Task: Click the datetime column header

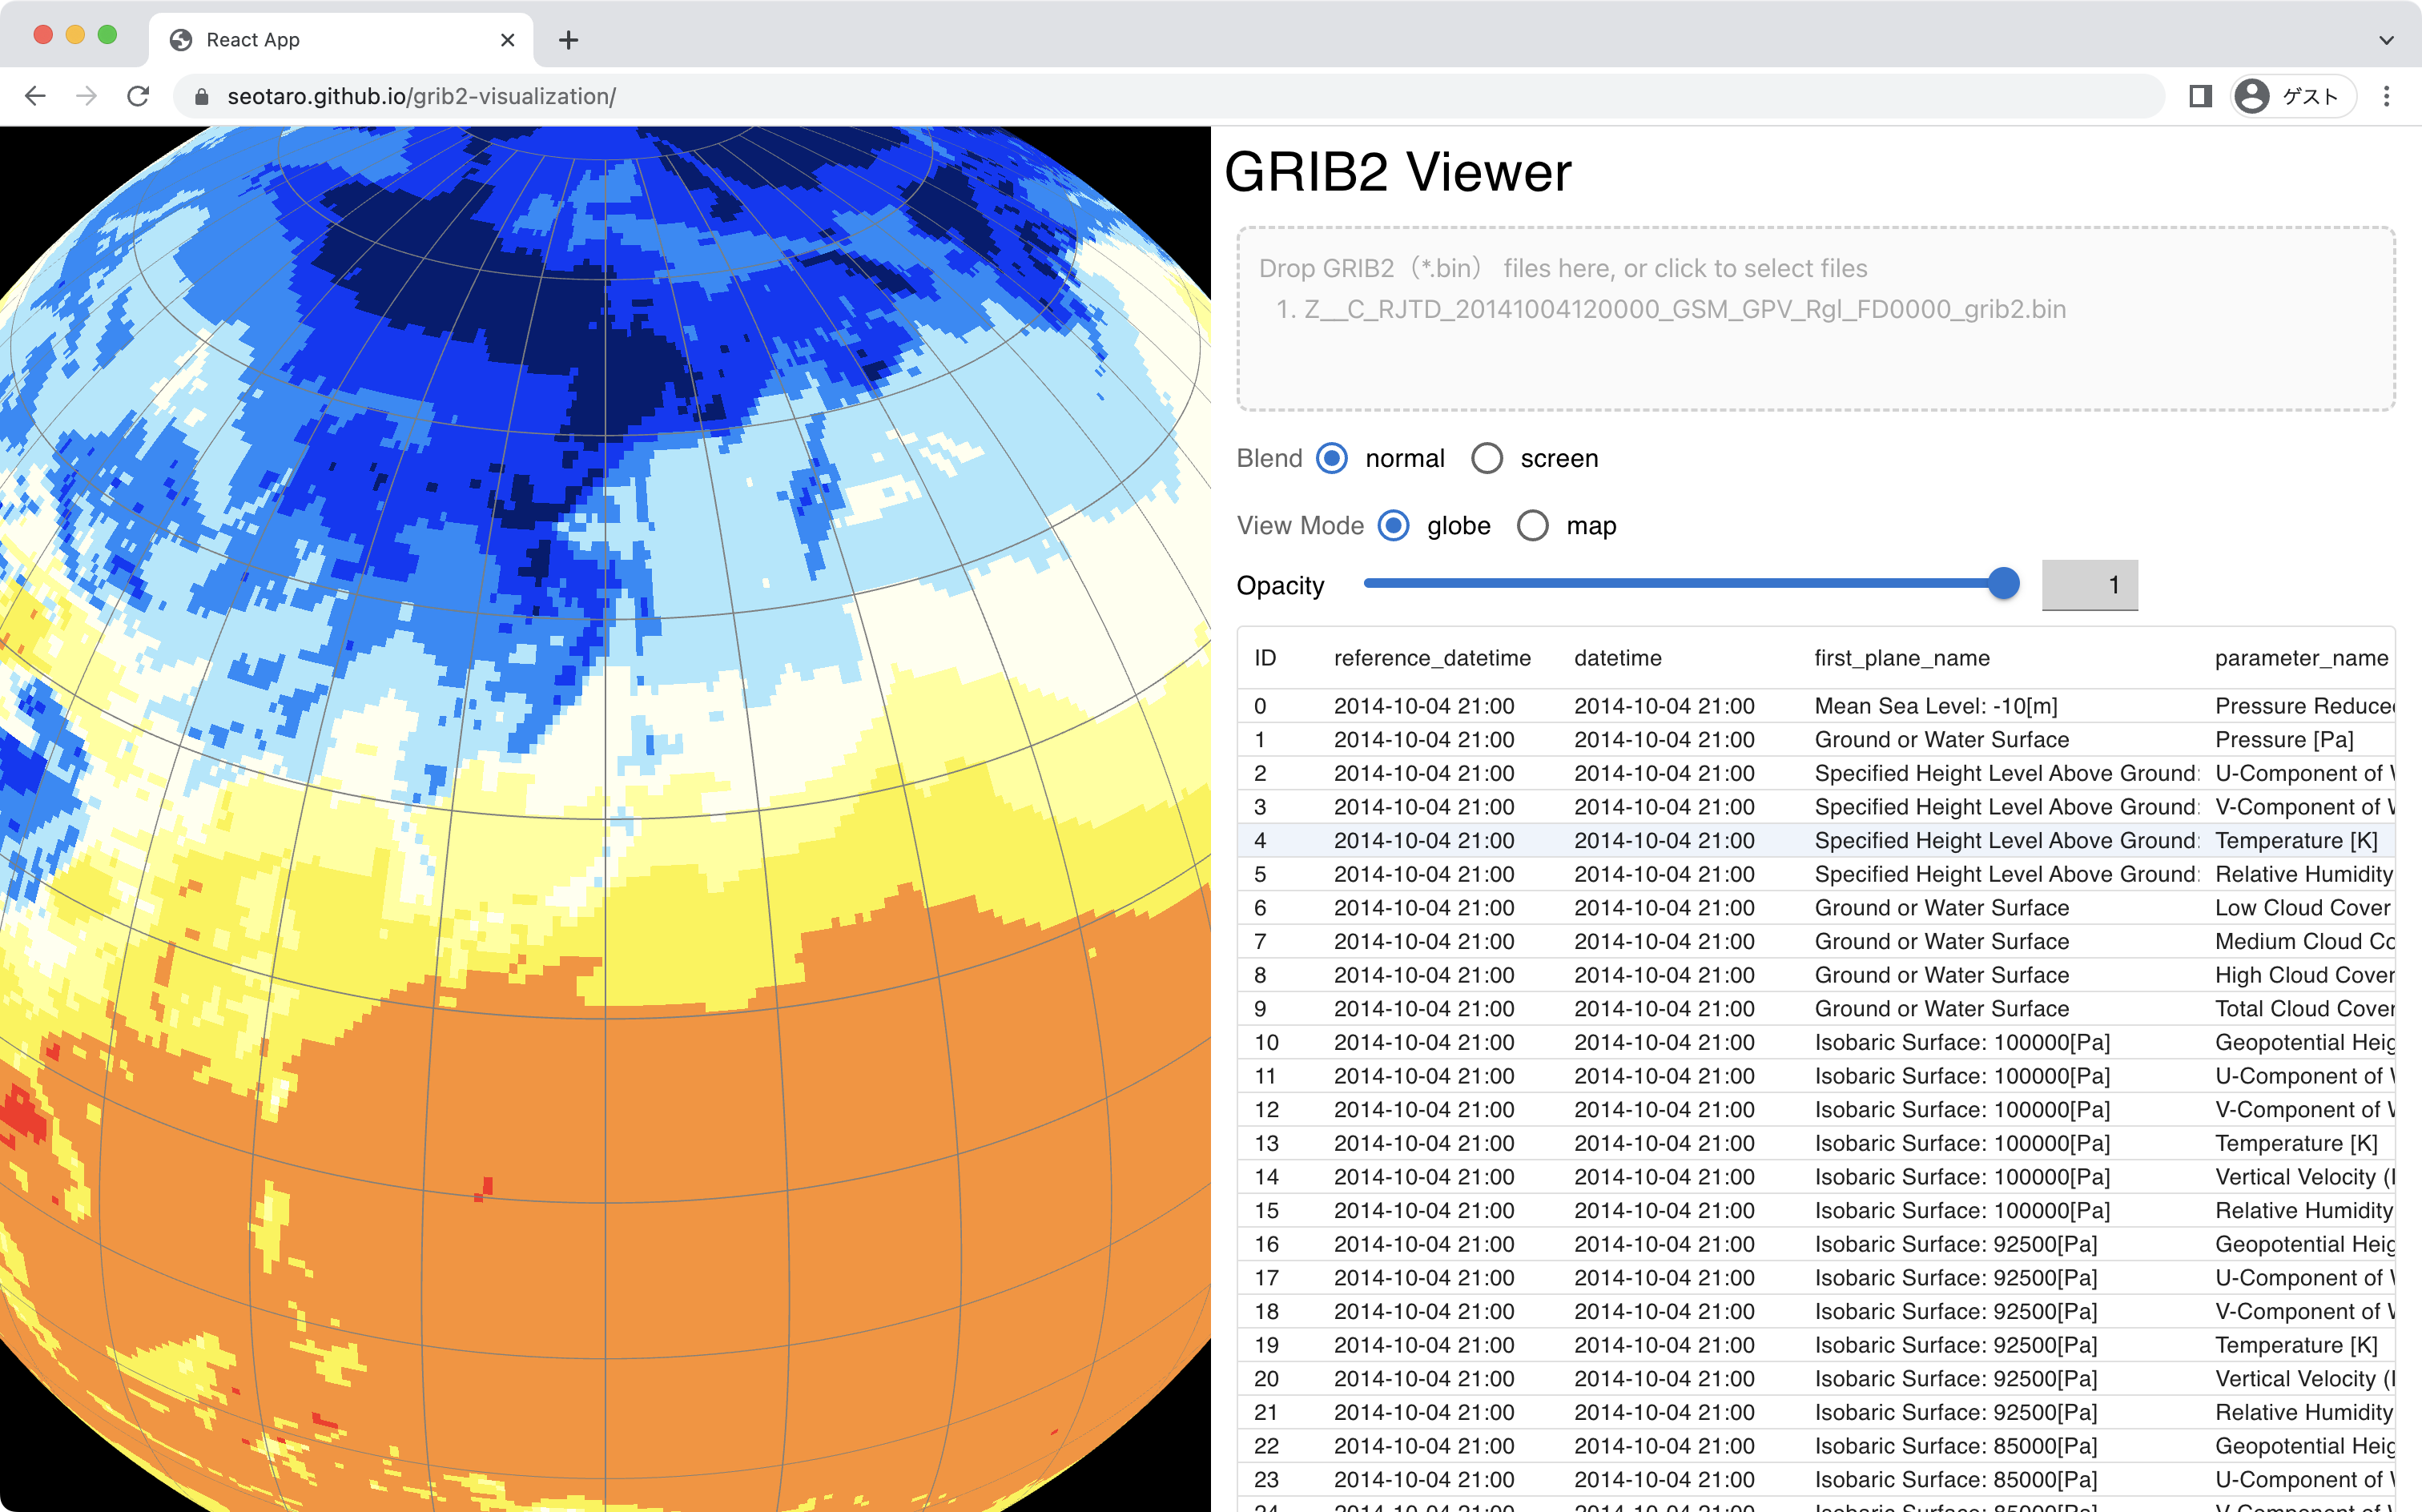Action: 1617,657
